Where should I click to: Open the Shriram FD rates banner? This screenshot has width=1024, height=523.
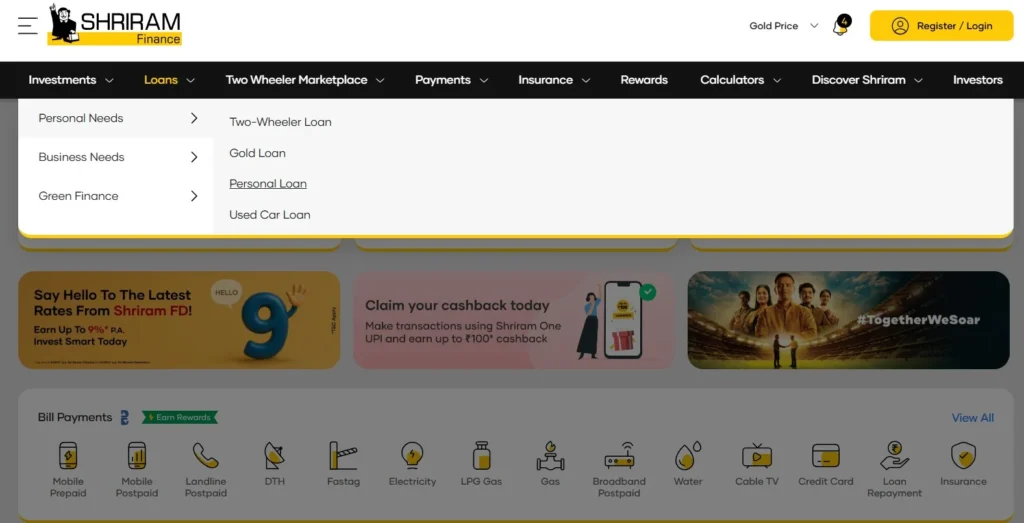(x=179, y=320)
